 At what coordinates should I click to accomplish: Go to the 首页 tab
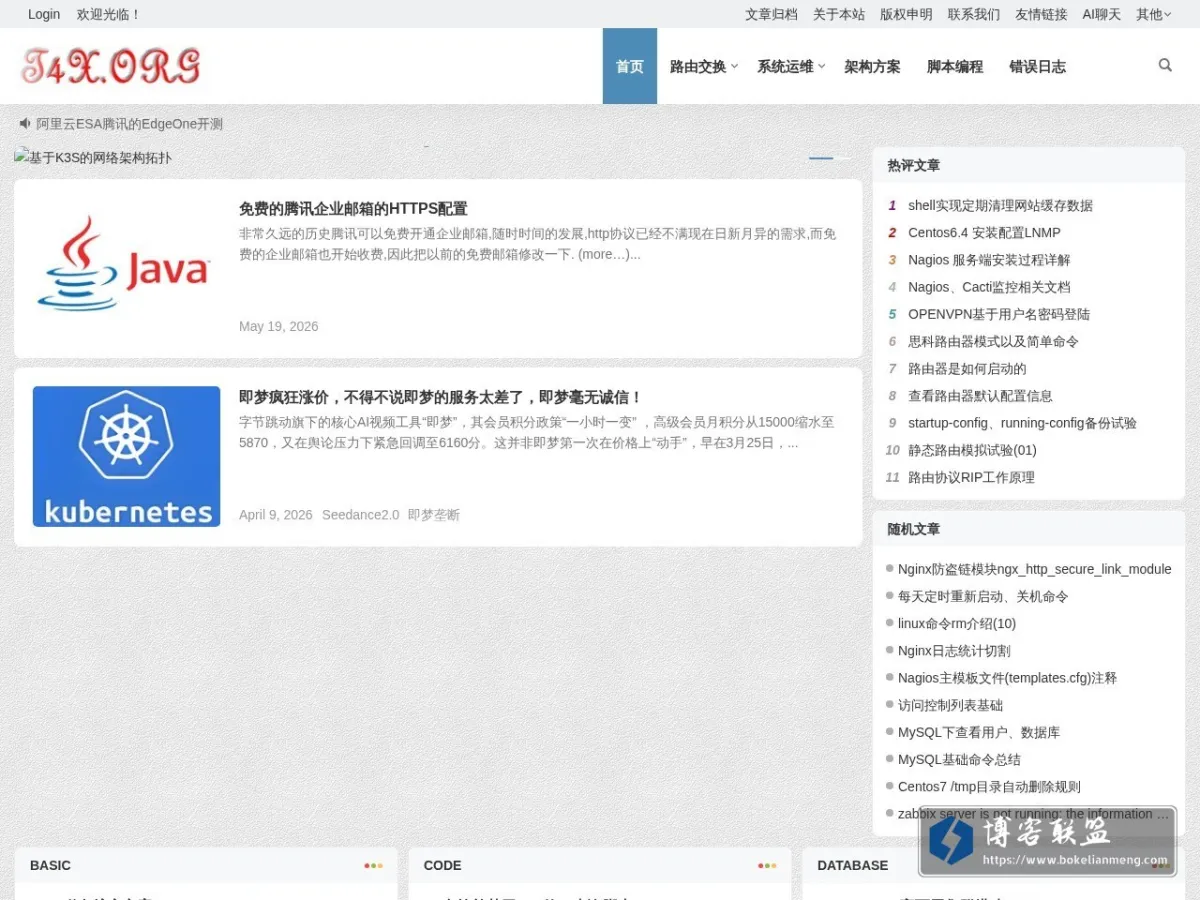click(x=630, y=66)
